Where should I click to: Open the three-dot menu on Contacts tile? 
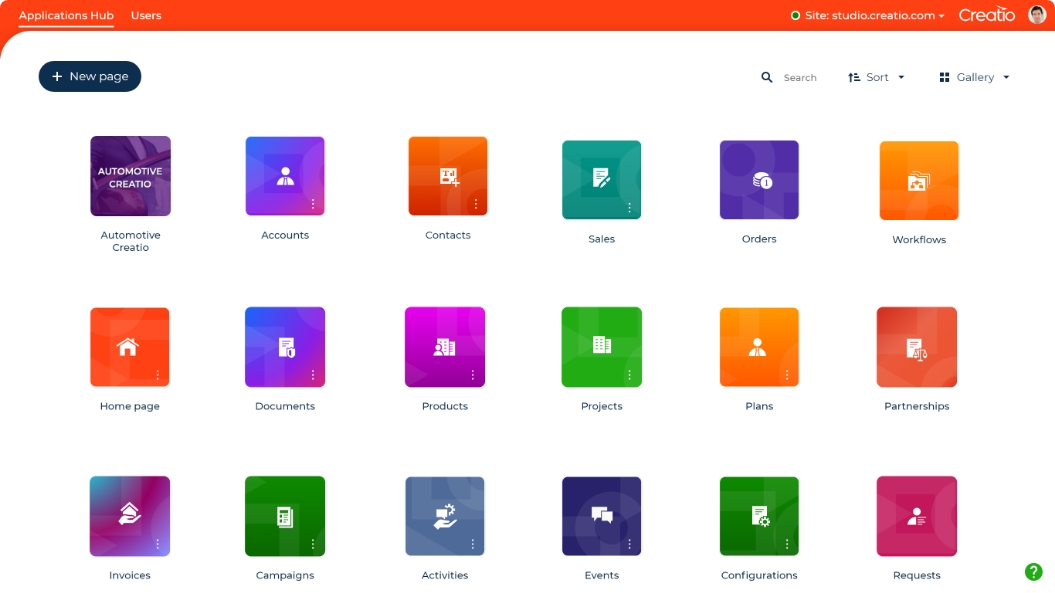[476, 204]
